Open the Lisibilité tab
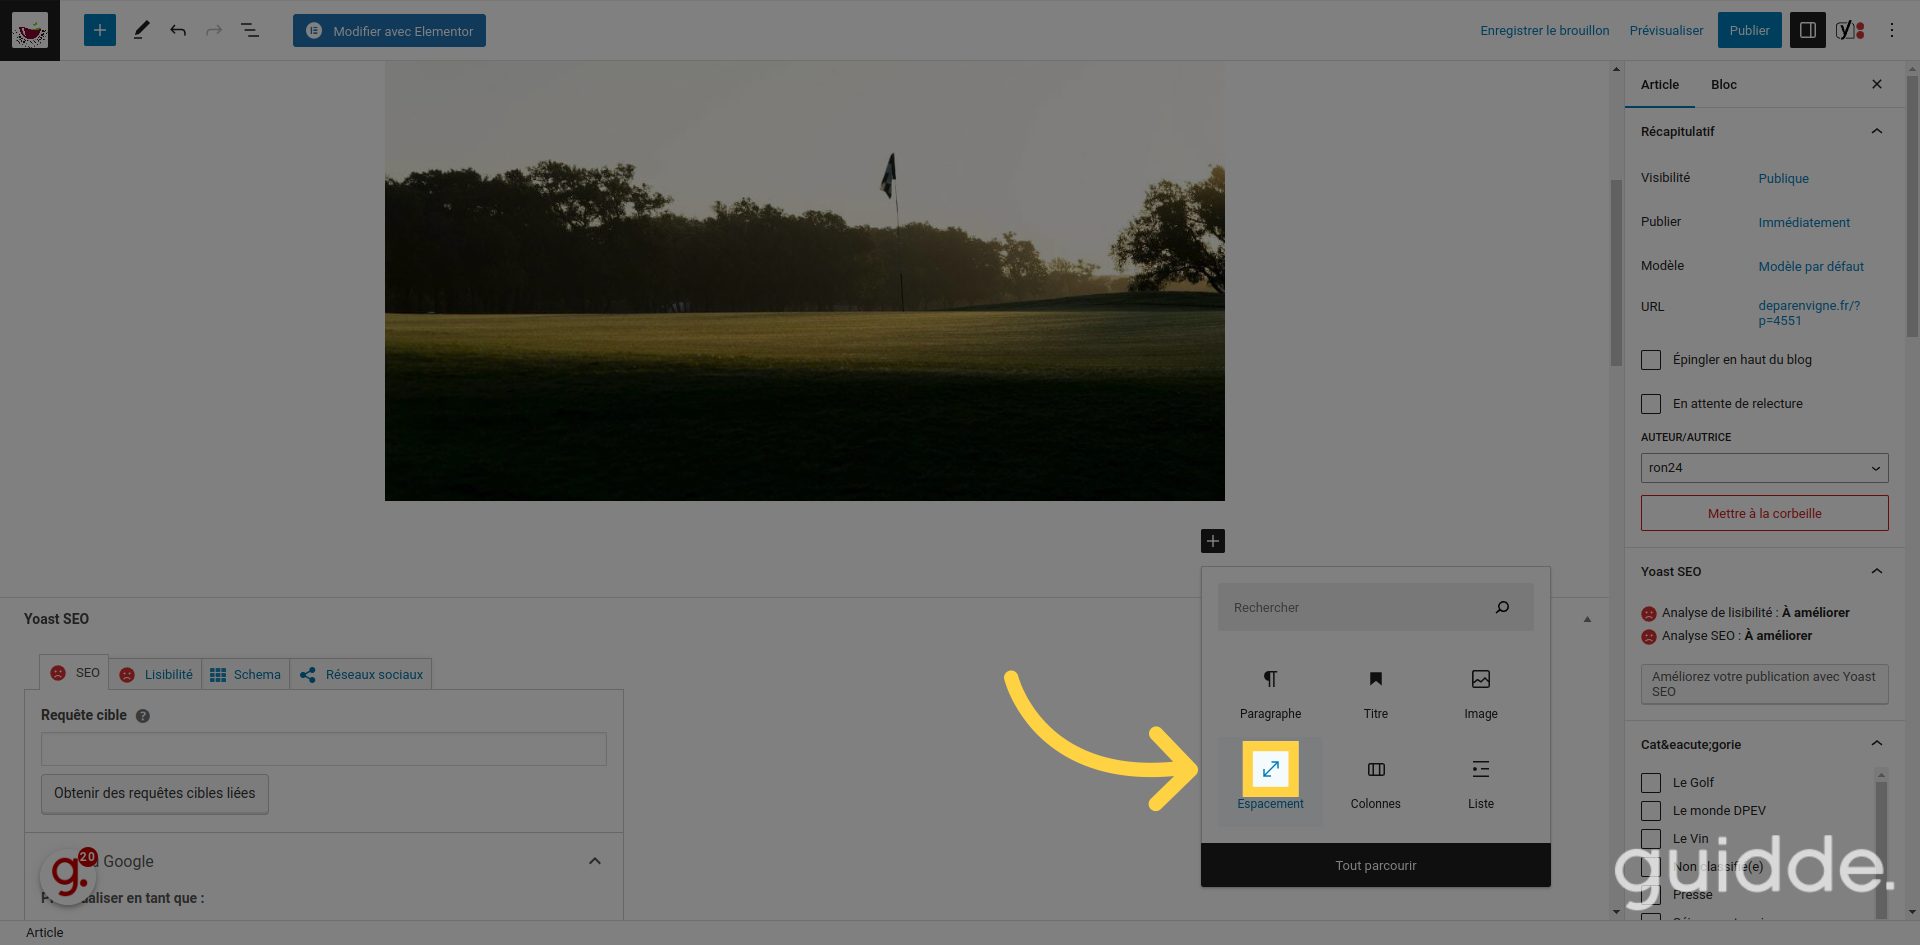Image resolution: width=1920 pixels, height=945 pixels. [x=156, y=674]
